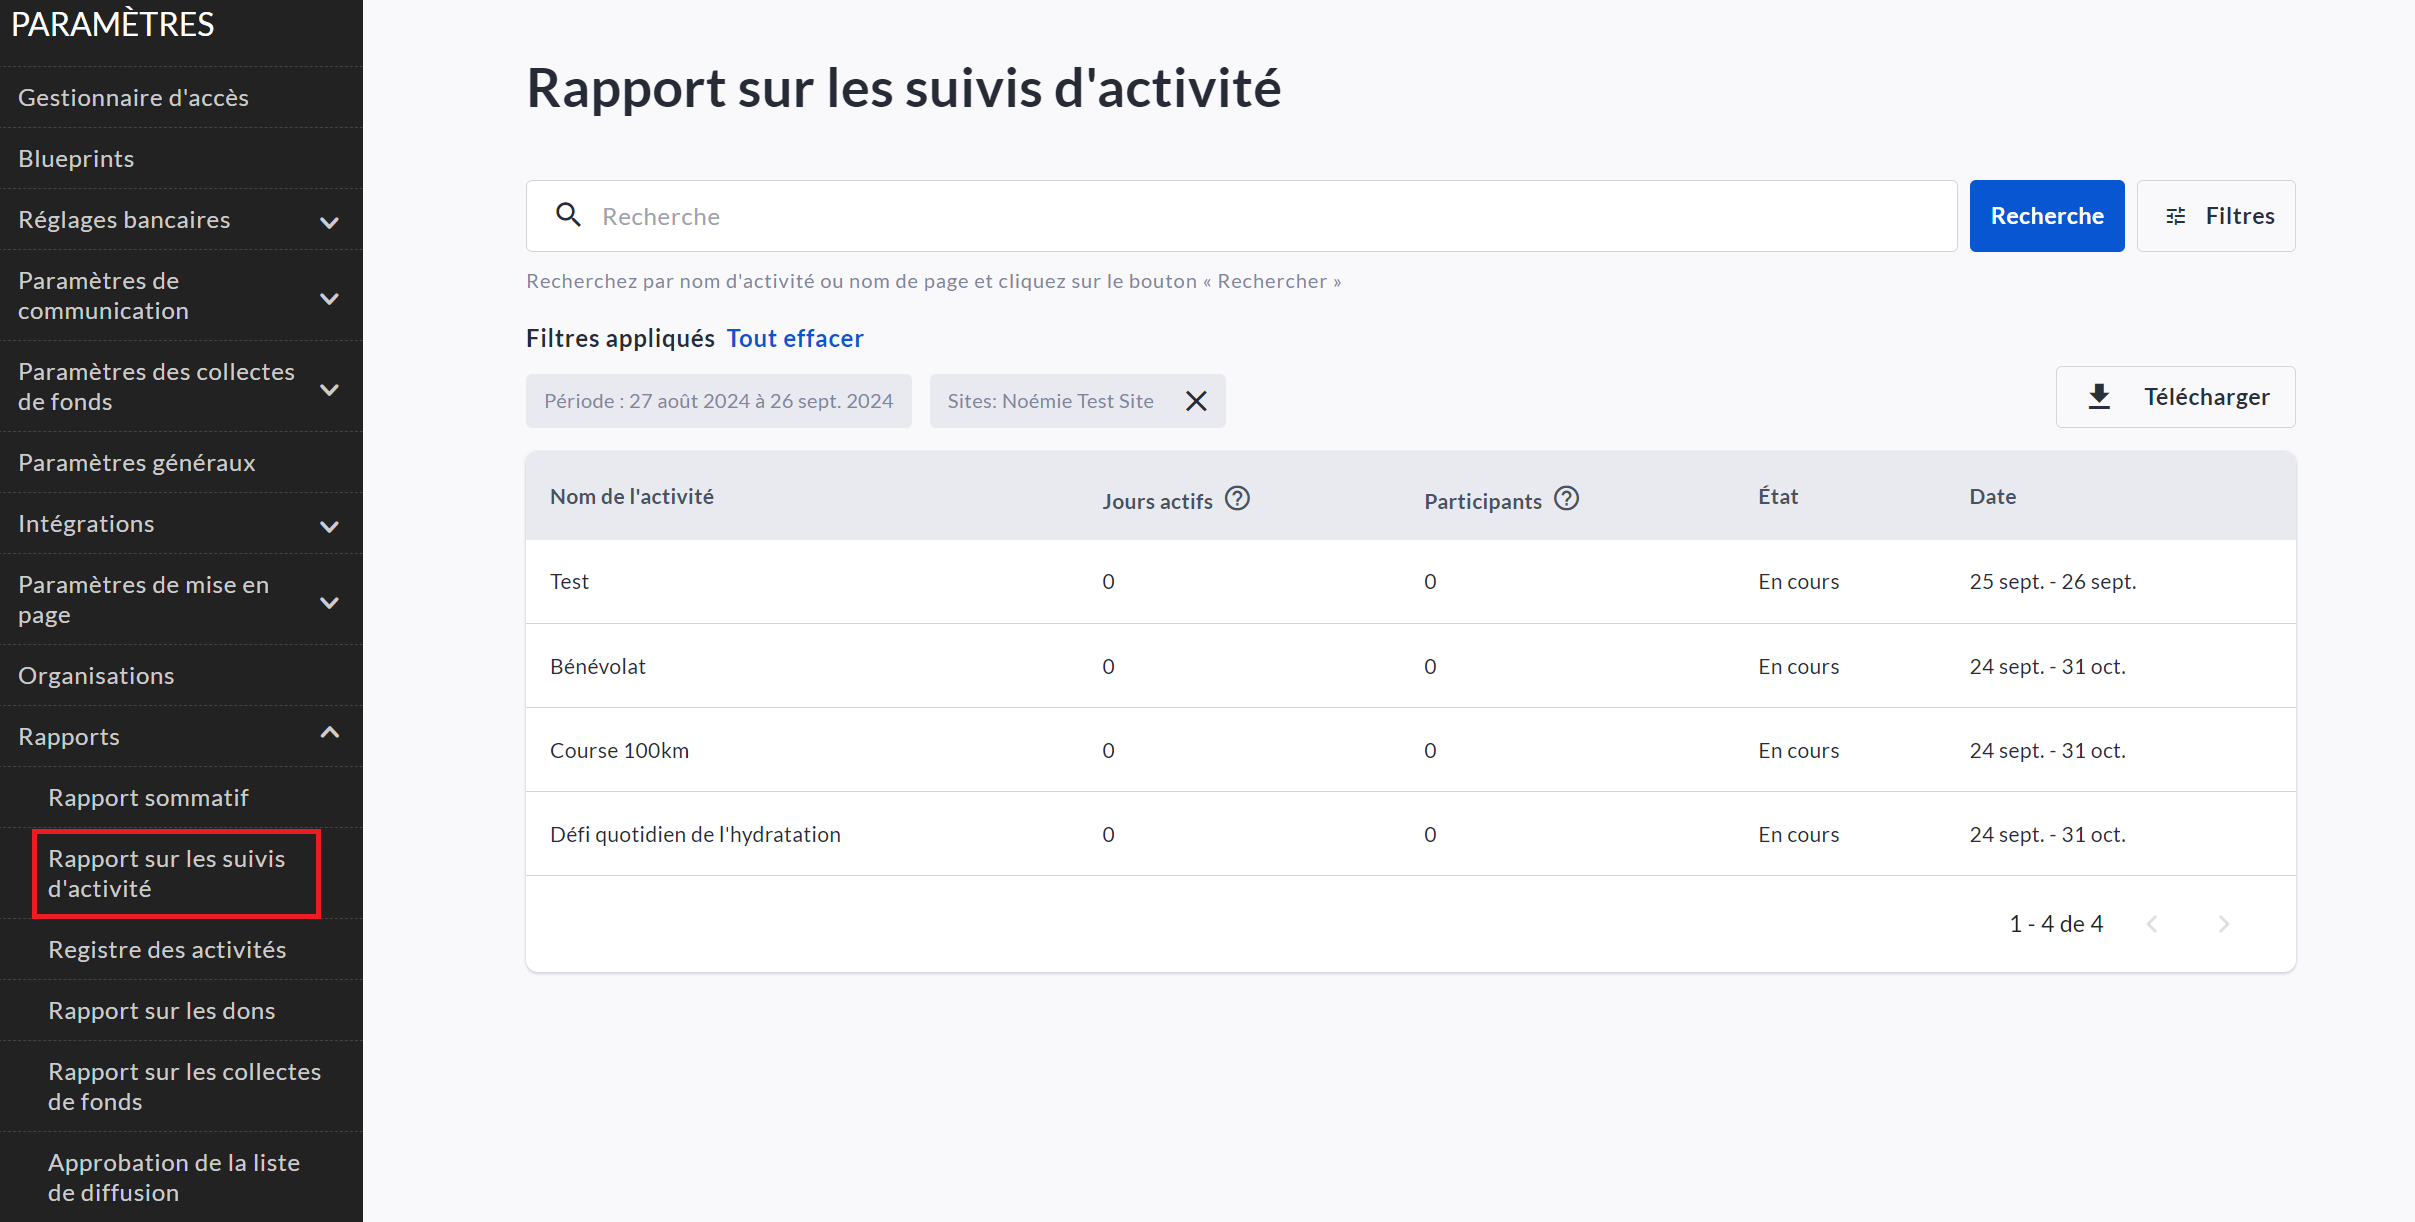The image size is (2415, 1222).
Task: Expand the Intégrations menu
Action: (329, 525)
